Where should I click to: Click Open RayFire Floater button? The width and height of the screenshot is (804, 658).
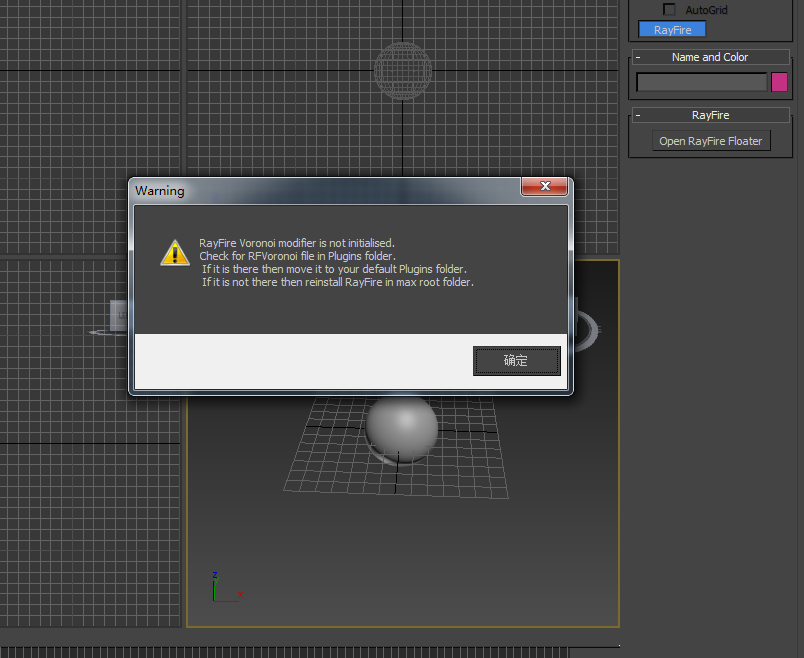click(x=711, y=141)
